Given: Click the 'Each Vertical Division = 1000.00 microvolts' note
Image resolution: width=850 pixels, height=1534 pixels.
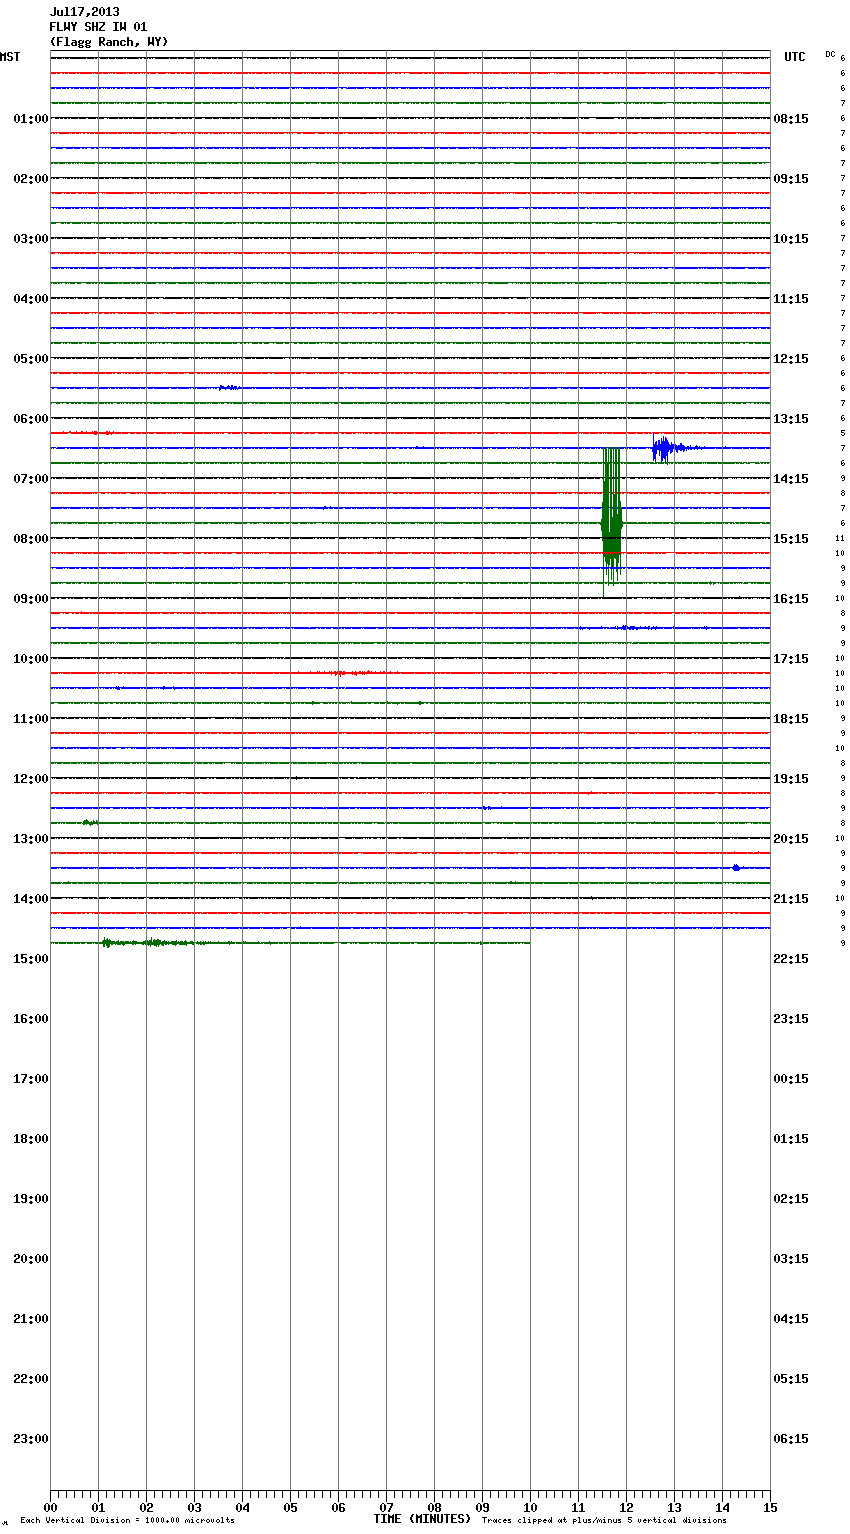Looking at the screenshot, I should (x=127, y=1521).
